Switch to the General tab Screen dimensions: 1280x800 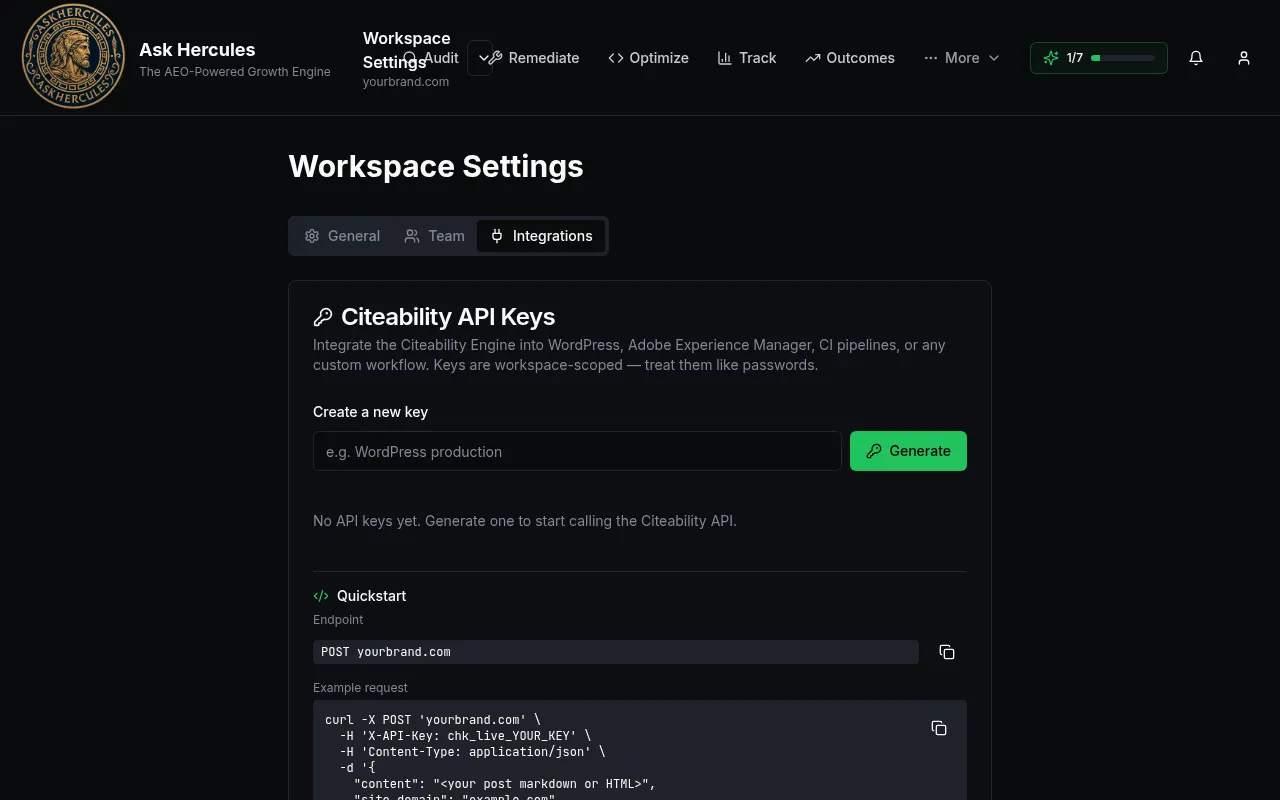[x=342, y=236]
